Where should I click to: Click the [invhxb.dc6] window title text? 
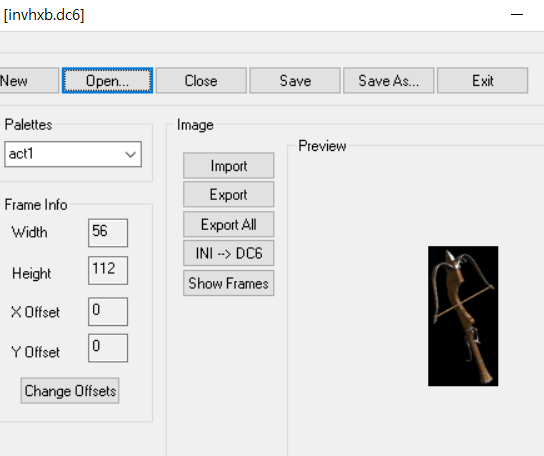coord(44,15)
